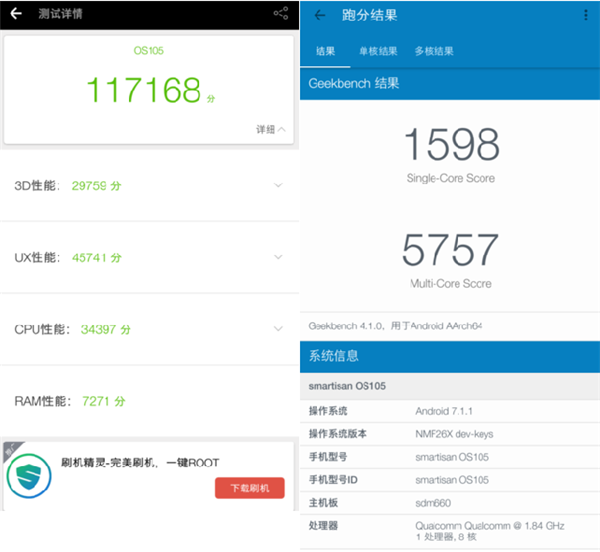Viewport: 600px width, 552px height.
Task: Select the 手机型号ID smartisan OS105 value
Action: (x=452, y=480)
